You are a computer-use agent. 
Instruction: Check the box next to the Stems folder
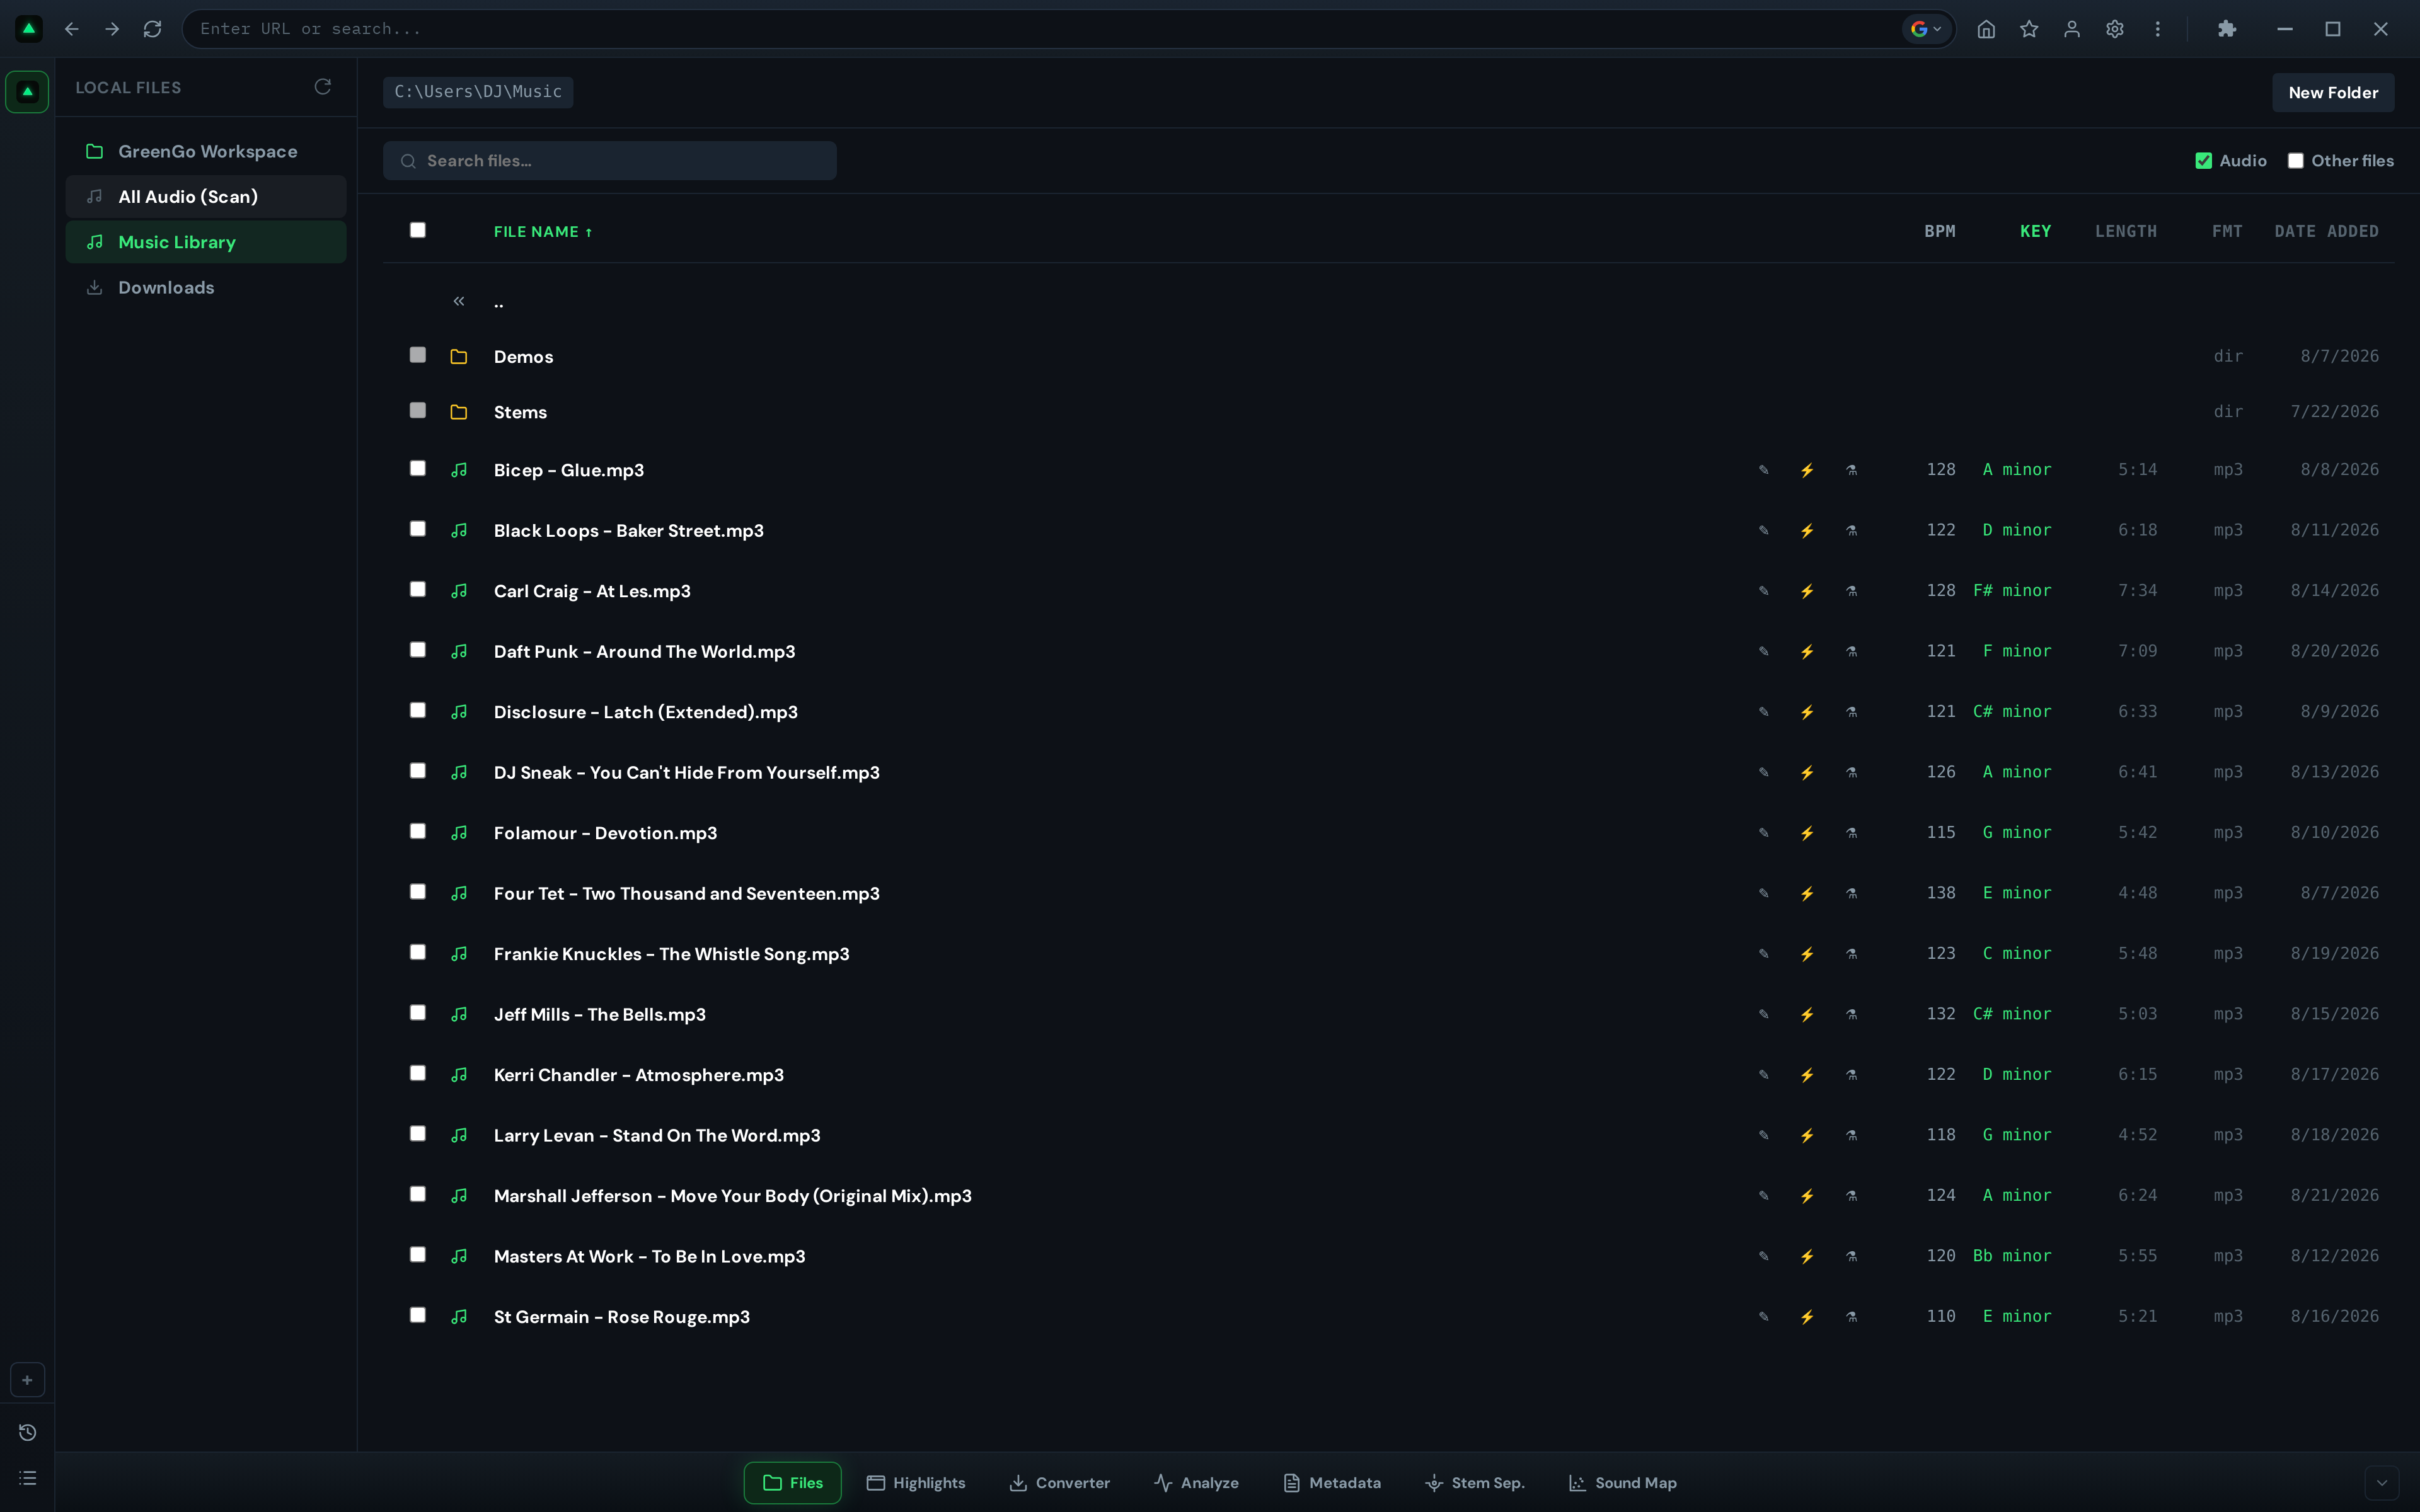(x=418, y=410)
